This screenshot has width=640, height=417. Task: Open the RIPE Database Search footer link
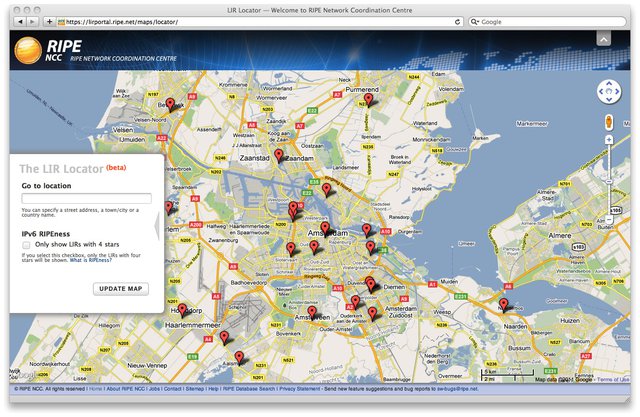[249, 389]
